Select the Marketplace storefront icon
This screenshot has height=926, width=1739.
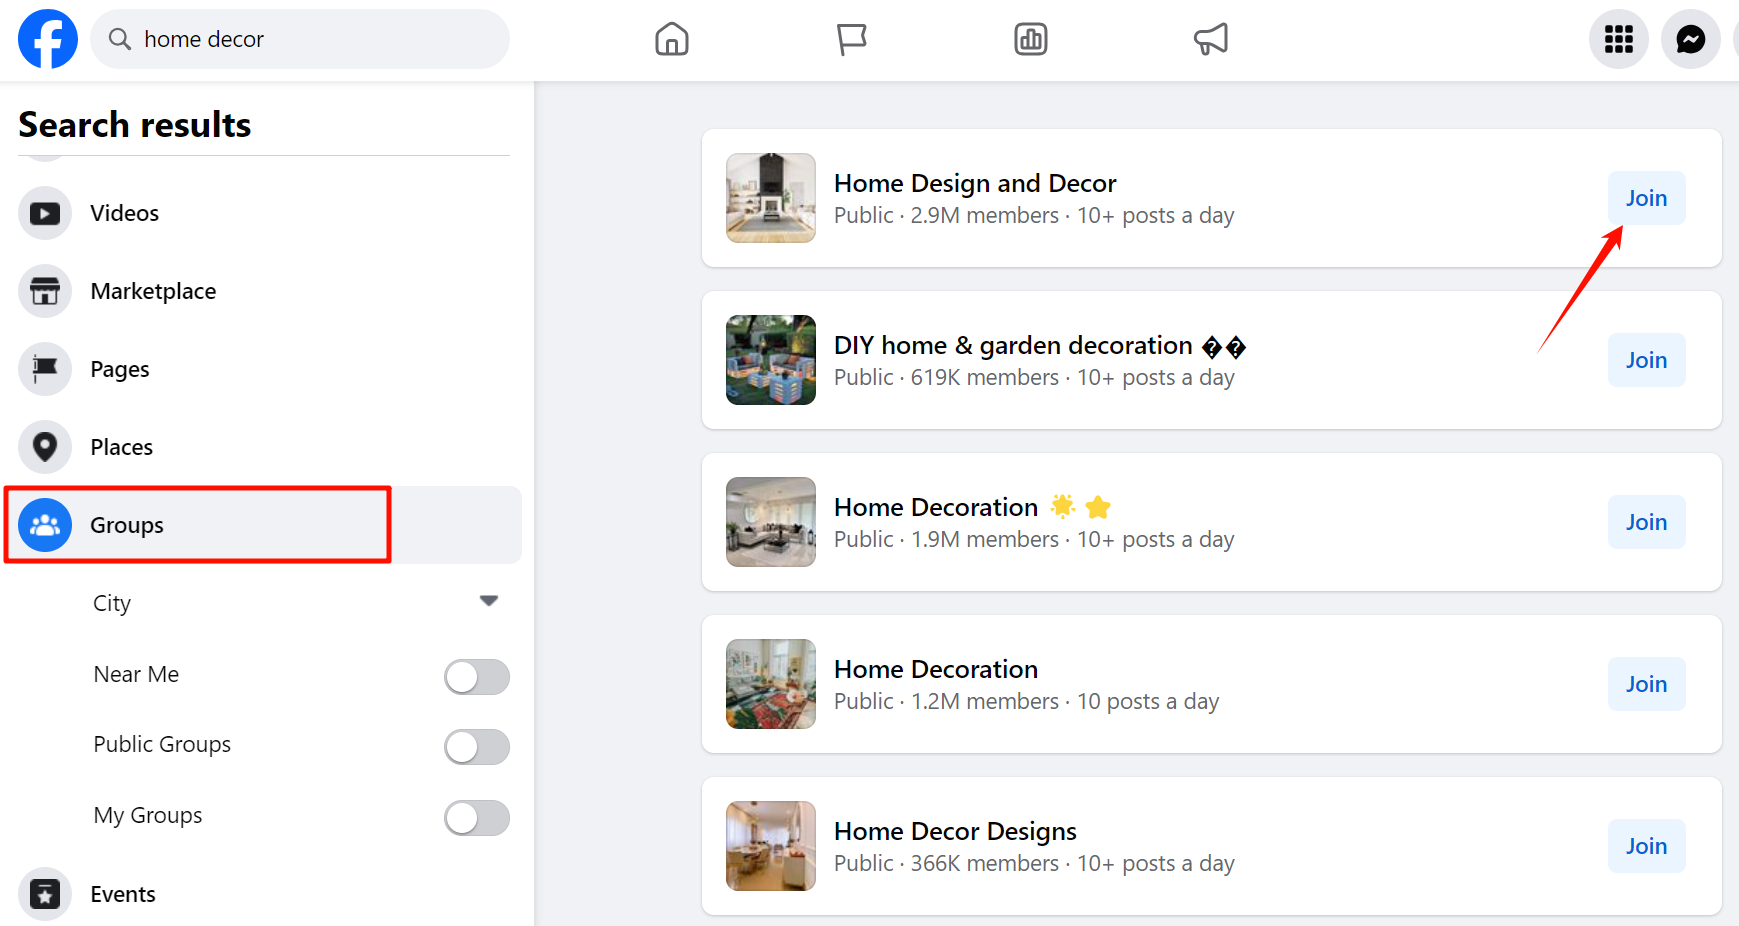click(x=45, y=291)
